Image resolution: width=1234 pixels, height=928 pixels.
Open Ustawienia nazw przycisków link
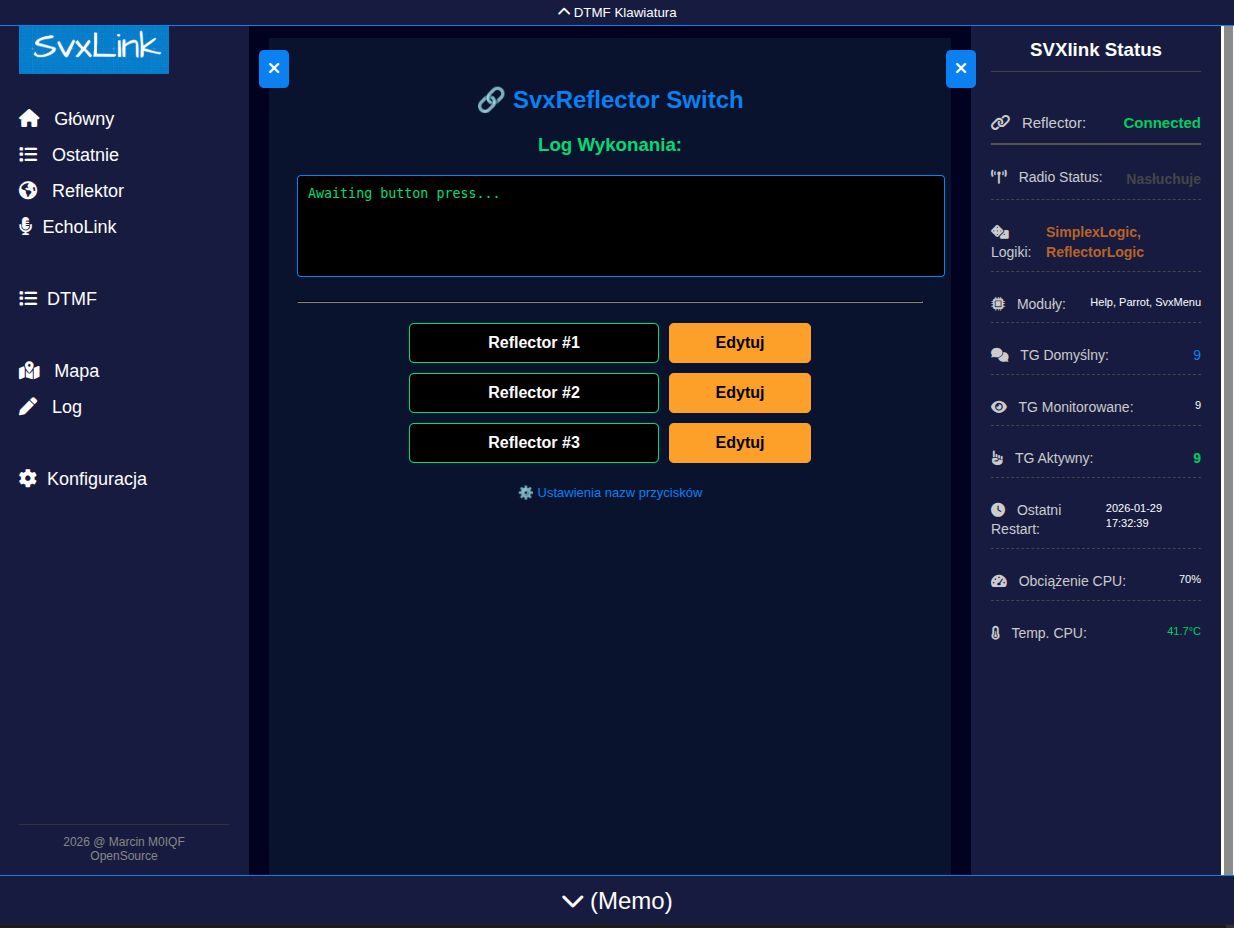pyautogui.click(x=619, y=493)
